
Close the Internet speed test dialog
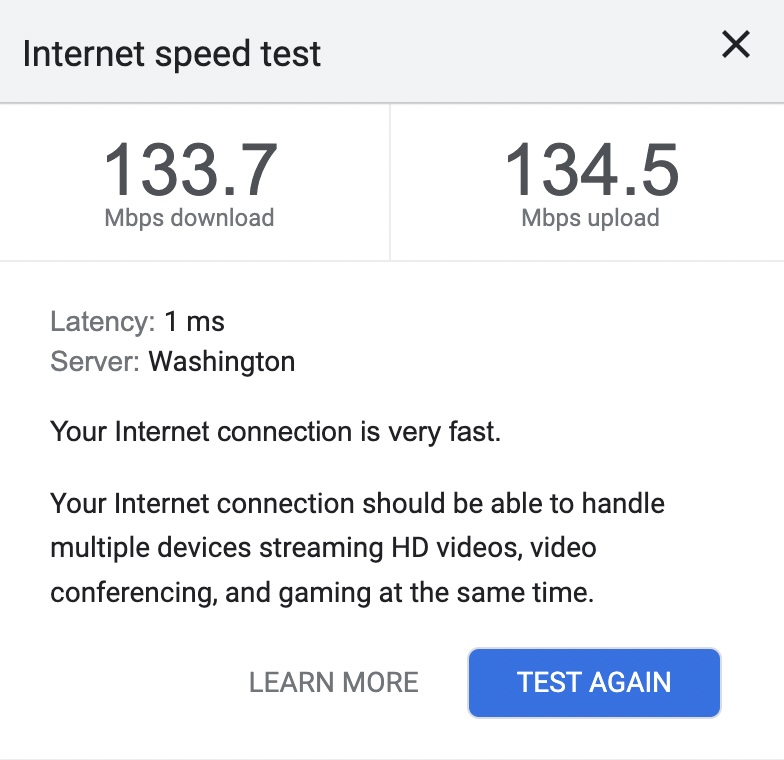[736, 45]
